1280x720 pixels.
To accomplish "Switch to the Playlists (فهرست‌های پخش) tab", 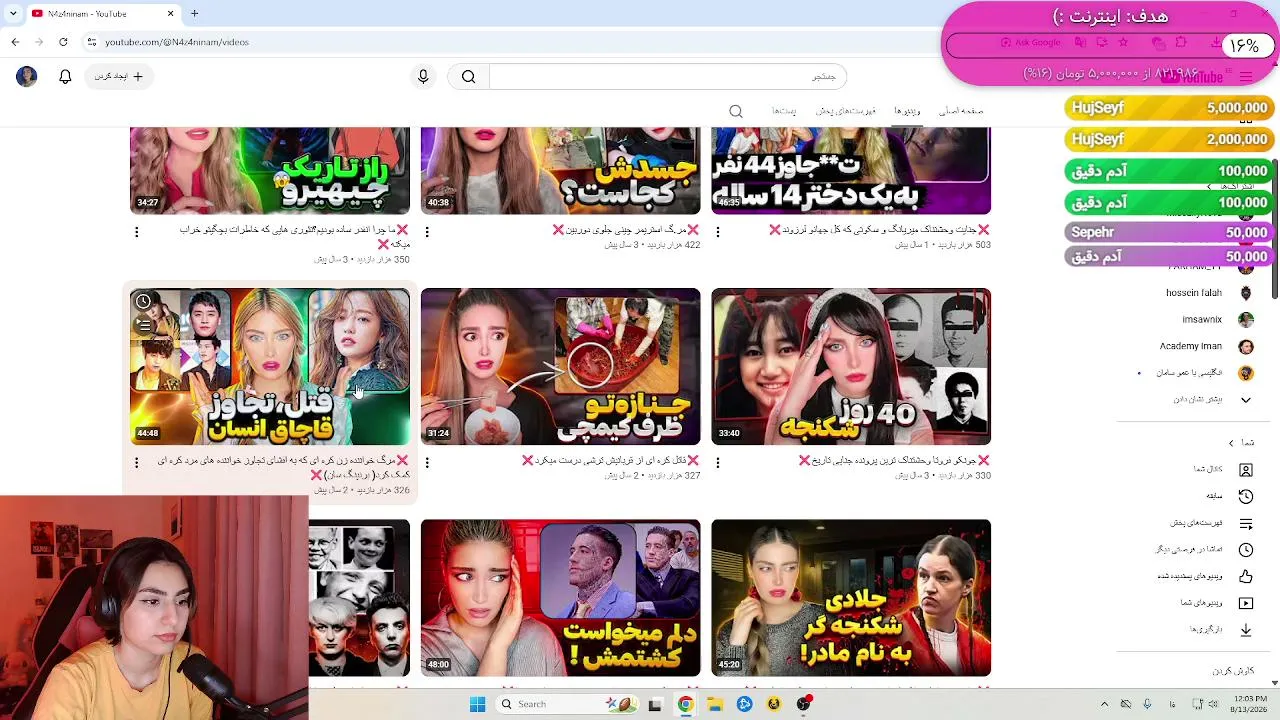I will click(845, 111).
